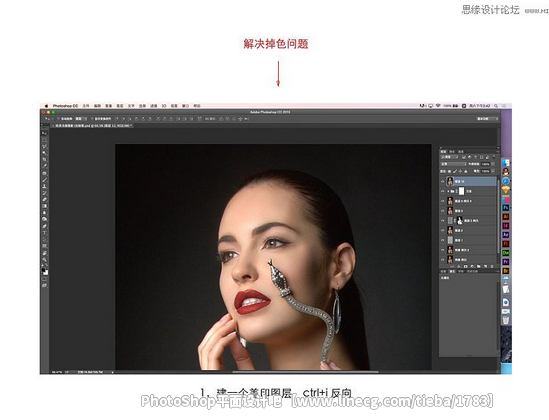The height and width of the screenshot is (420, 549).
Task: Lock transparent pixels in the Layers panel
Action: 449,171
